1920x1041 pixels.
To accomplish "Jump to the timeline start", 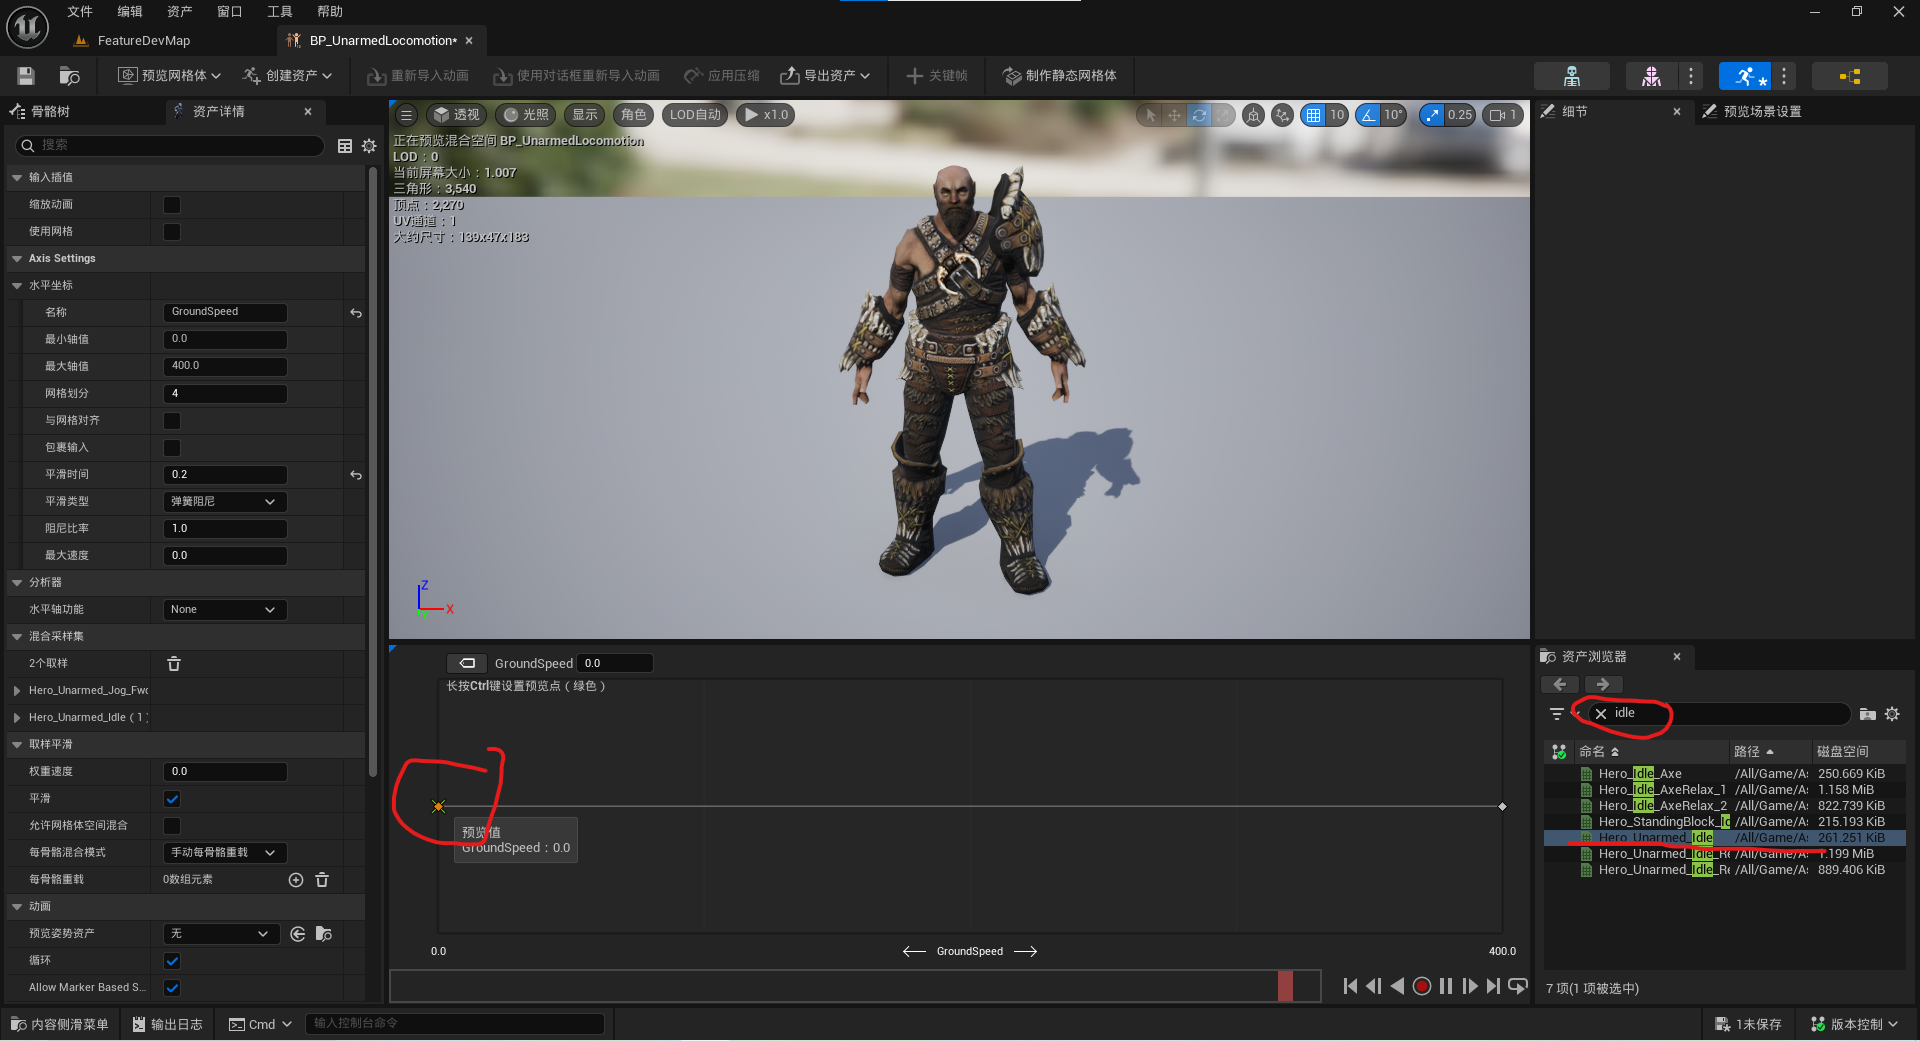I will click(x=1350, y=986).
